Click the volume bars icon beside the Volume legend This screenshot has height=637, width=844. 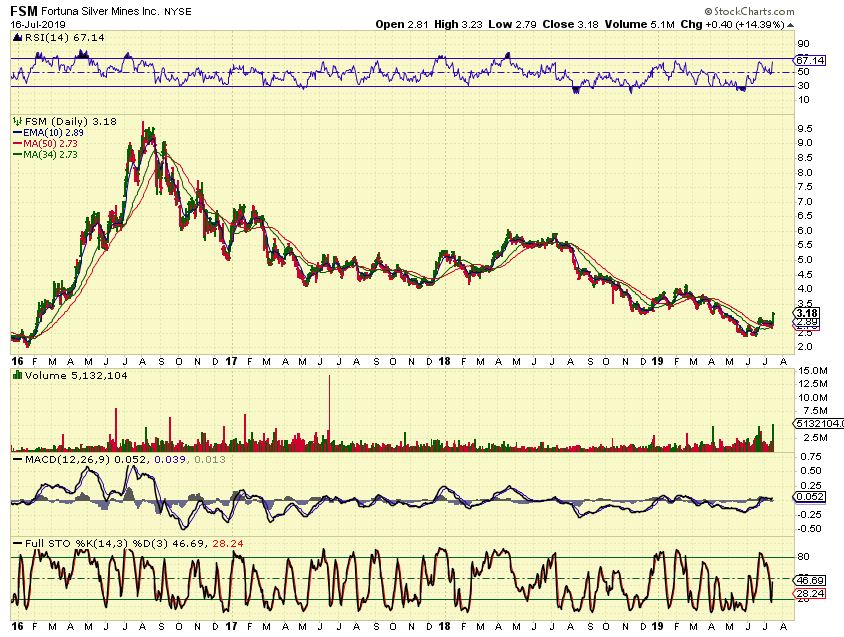[18, 376]
